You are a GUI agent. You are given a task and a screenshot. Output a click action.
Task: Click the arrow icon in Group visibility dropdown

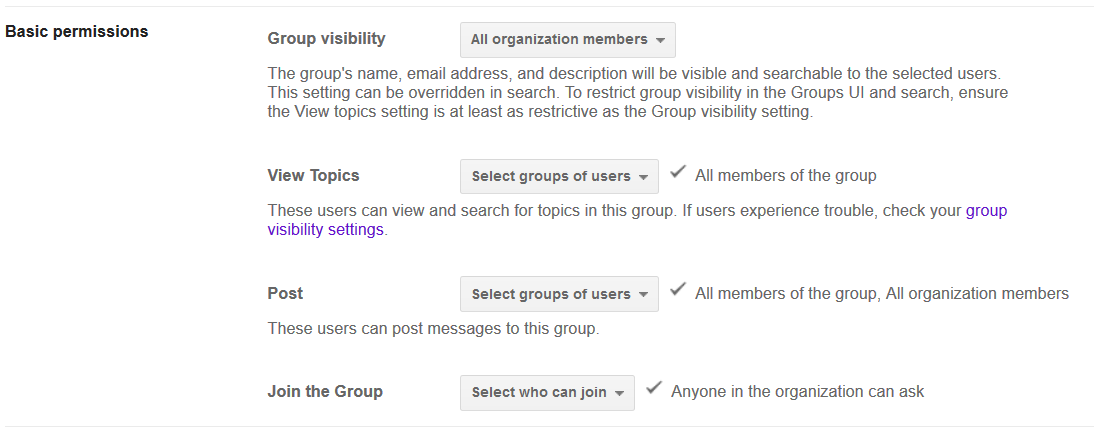pyautogui.click(x=661, y=41)
